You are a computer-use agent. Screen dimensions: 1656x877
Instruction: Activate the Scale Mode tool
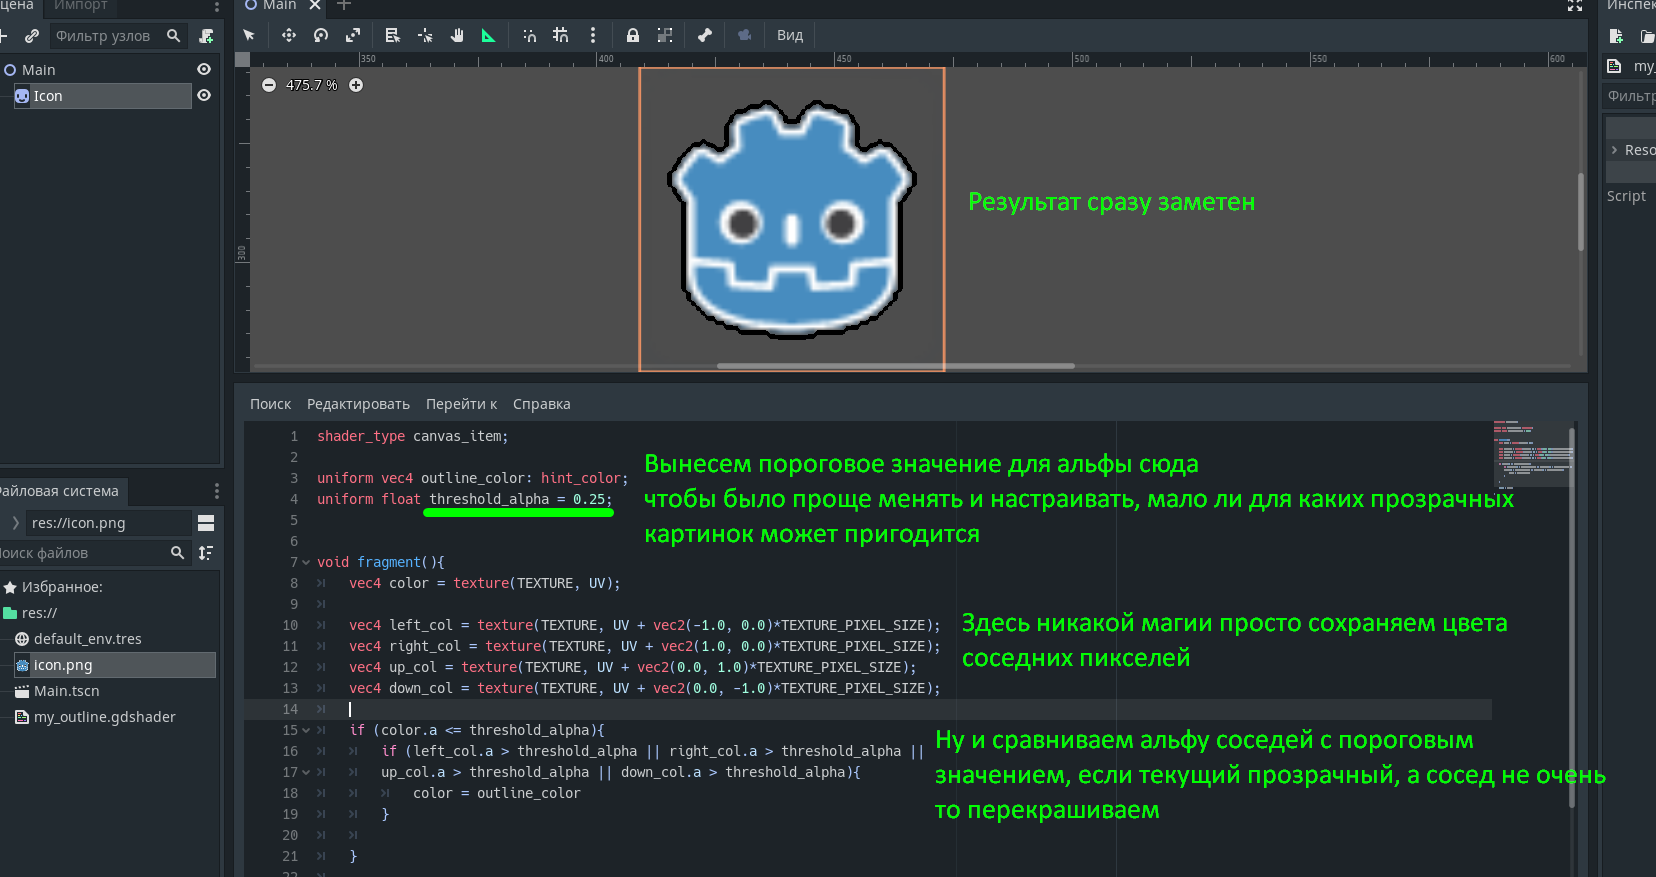click(x=353, y=35)
